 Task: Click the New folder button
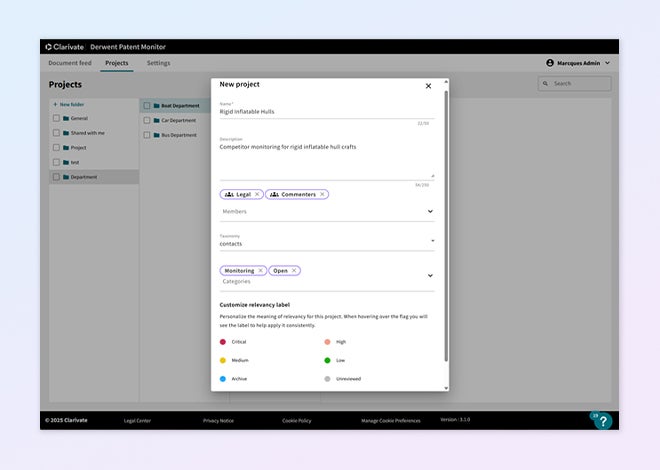click(x=69, y=104)
